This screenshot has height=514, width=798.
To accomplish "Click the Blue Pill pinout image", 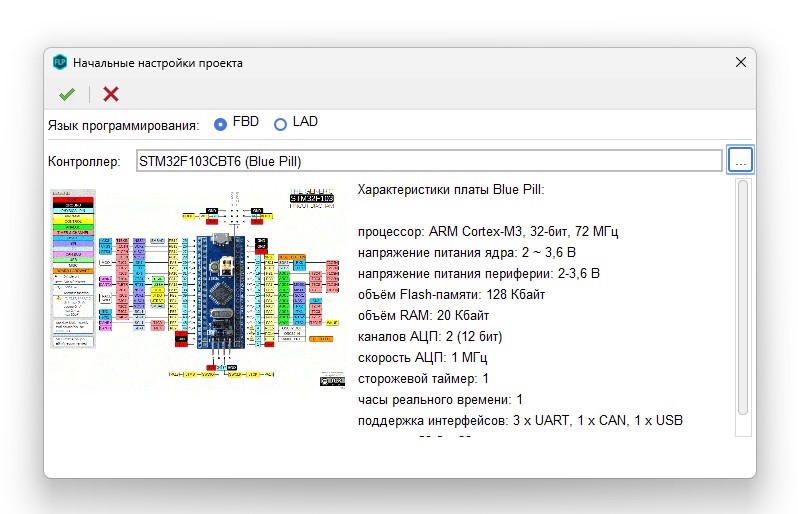I will [198, 289].
